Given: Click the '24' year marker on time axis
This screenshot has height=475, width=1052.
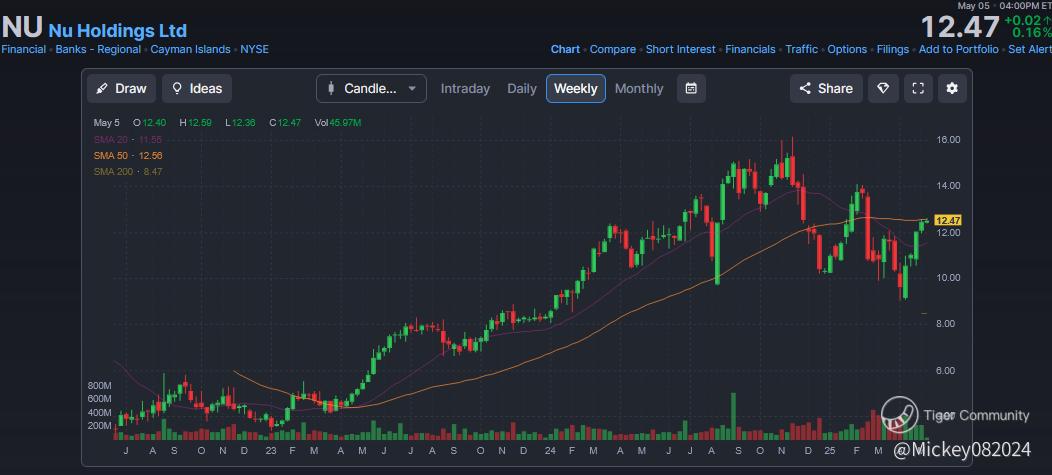Looking at the screenshot, I should [x=549, y=450].
